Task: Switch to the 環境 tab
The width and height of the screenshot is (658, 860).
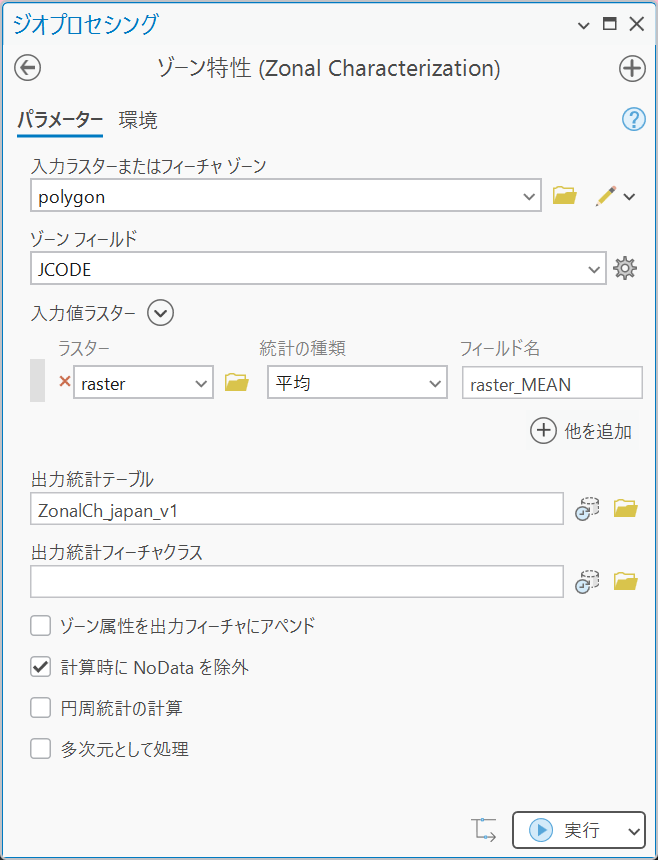Action: [x=138, y=120]
